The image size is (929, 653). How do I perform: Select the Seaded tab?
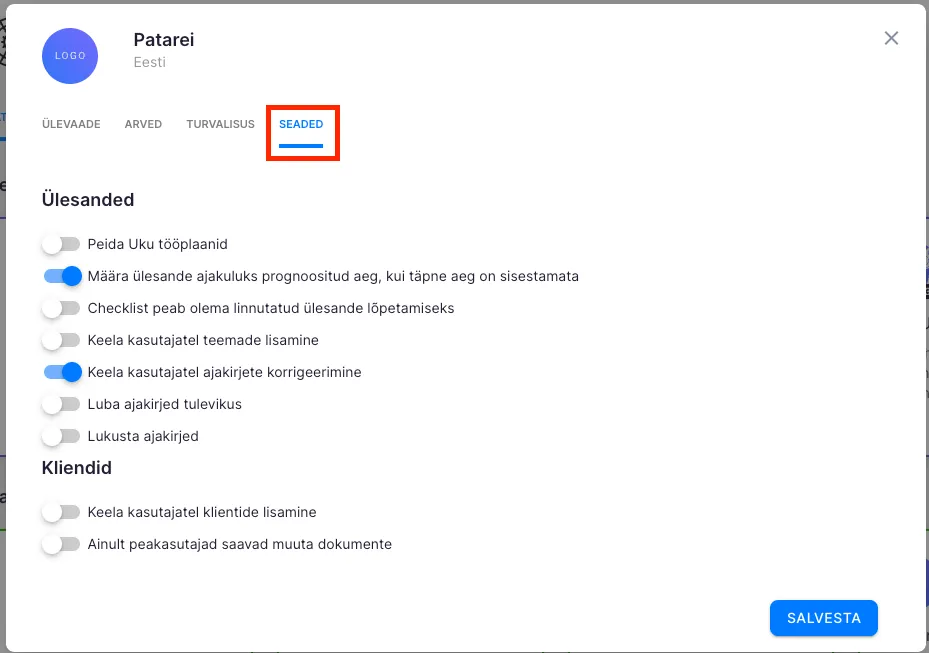(301, 125)
